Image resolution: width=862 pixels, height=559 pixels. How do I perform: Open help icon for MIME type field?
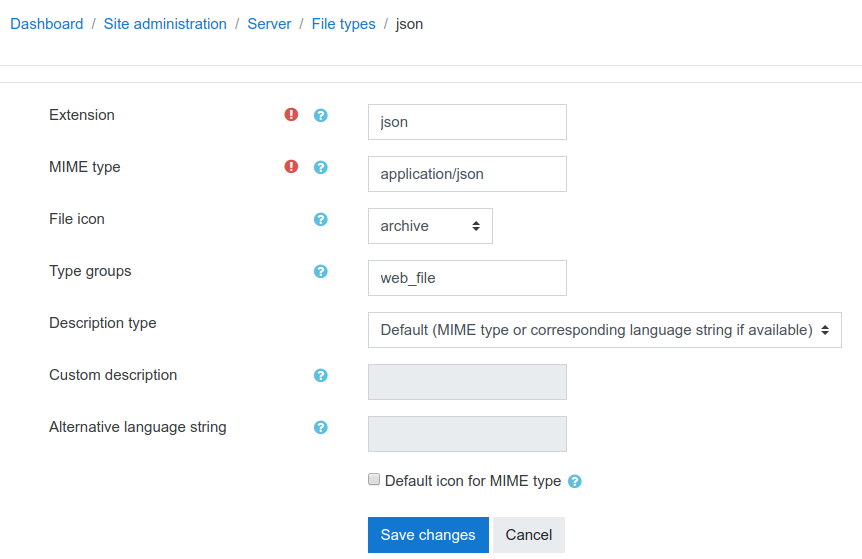pyautogui.click(x=321, y=167)
